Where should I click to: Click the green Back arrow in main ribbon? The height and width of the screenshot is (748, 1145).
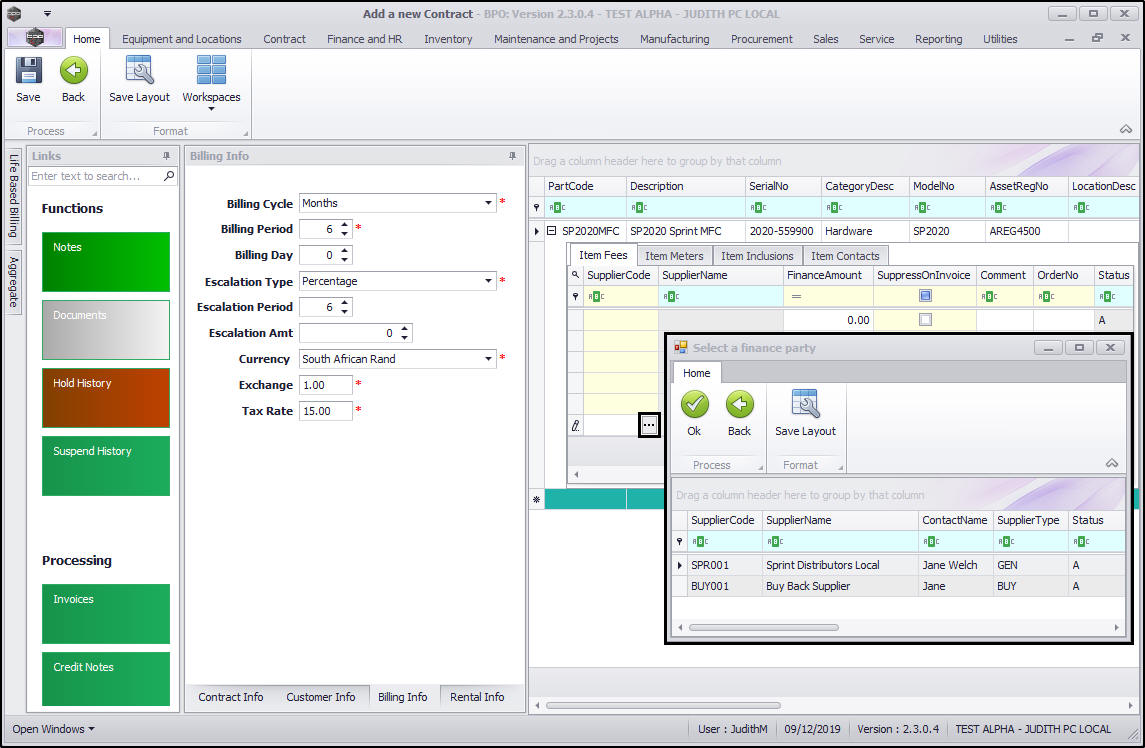click(73, 72)
